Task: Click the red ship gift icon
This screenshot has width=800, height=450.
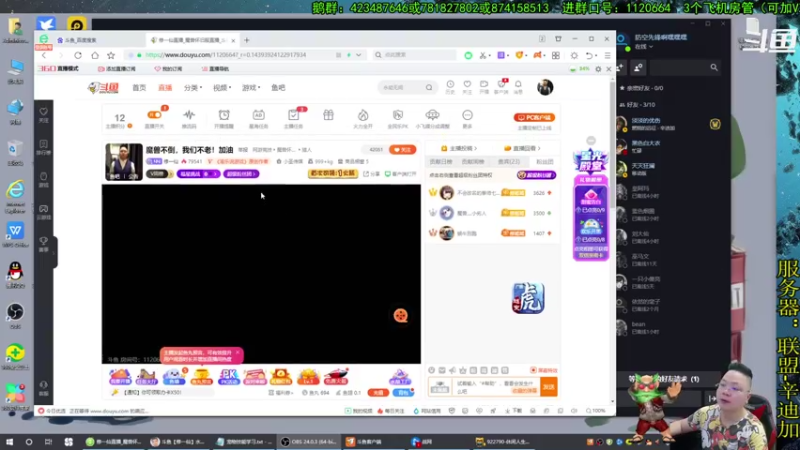Action: pyautogui.click(x=335, y=377)
